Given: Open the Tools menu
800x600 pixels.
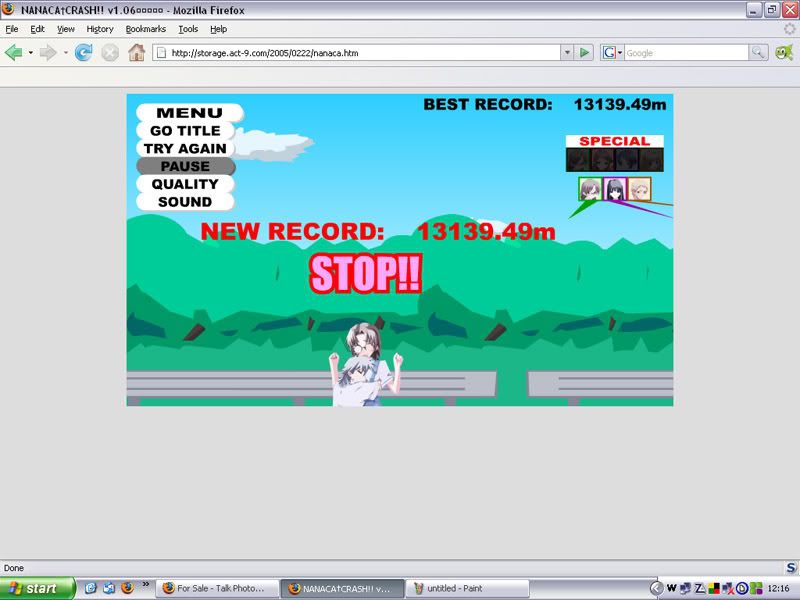Looking at the screenshot, I should pyautogui.click(x=188, y=29).
